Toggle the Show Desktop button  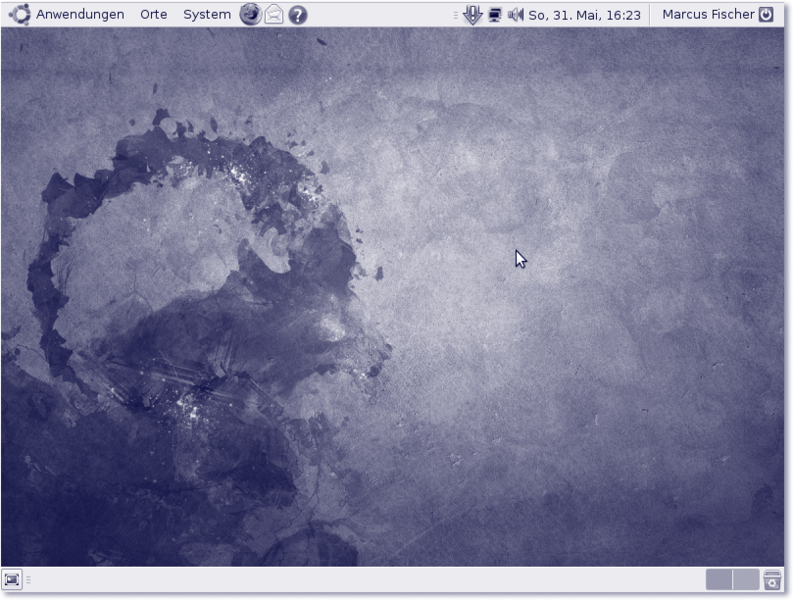[x=12, y=580]
